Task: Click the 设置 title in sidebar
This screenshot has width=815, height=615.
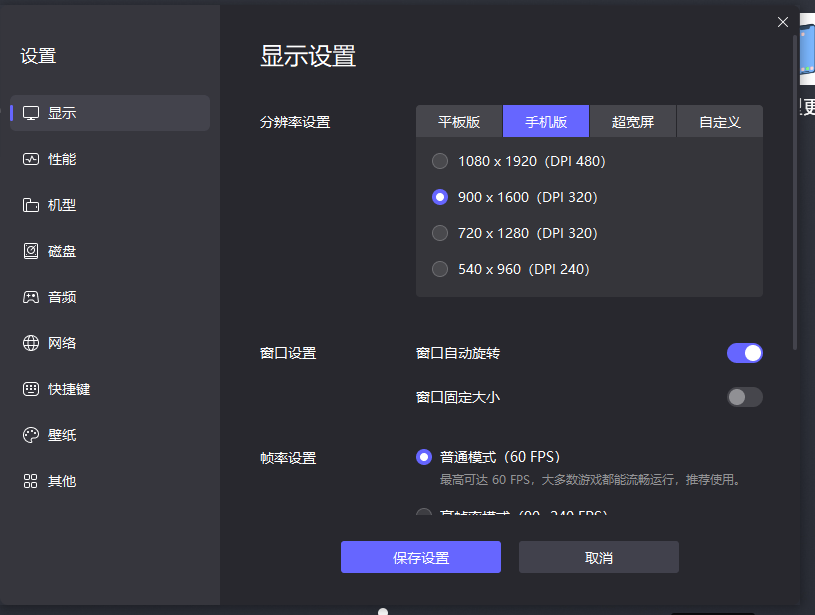Action: [38, 56]
